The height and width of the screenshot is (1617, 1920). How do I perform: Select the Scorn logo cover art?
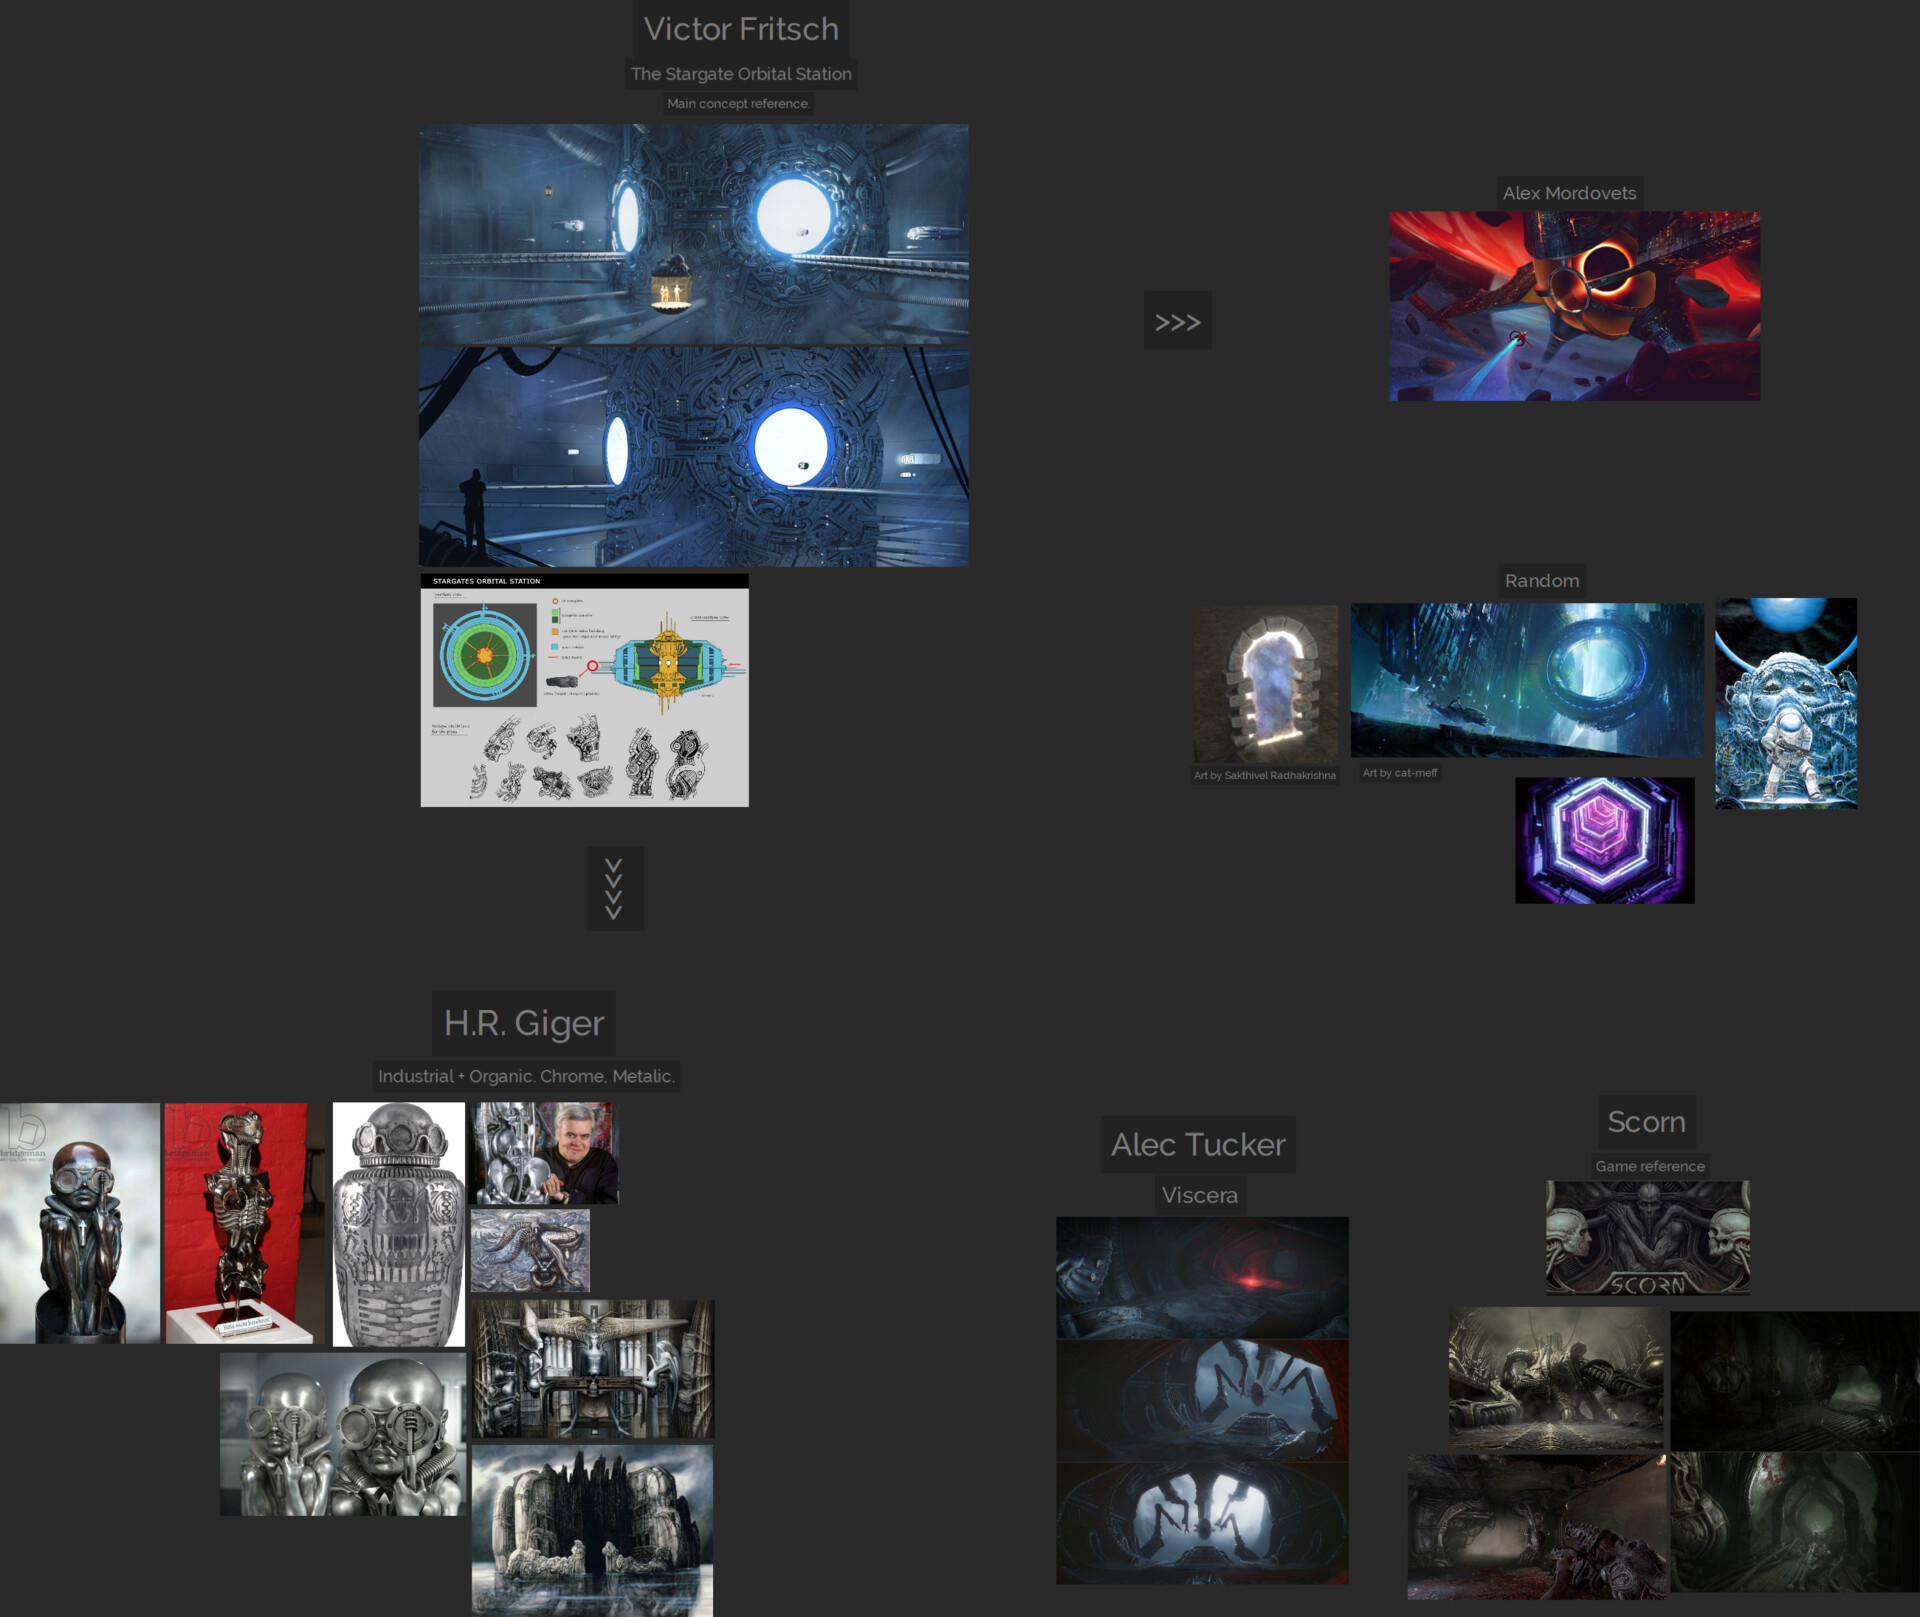coord(1647,1238)
